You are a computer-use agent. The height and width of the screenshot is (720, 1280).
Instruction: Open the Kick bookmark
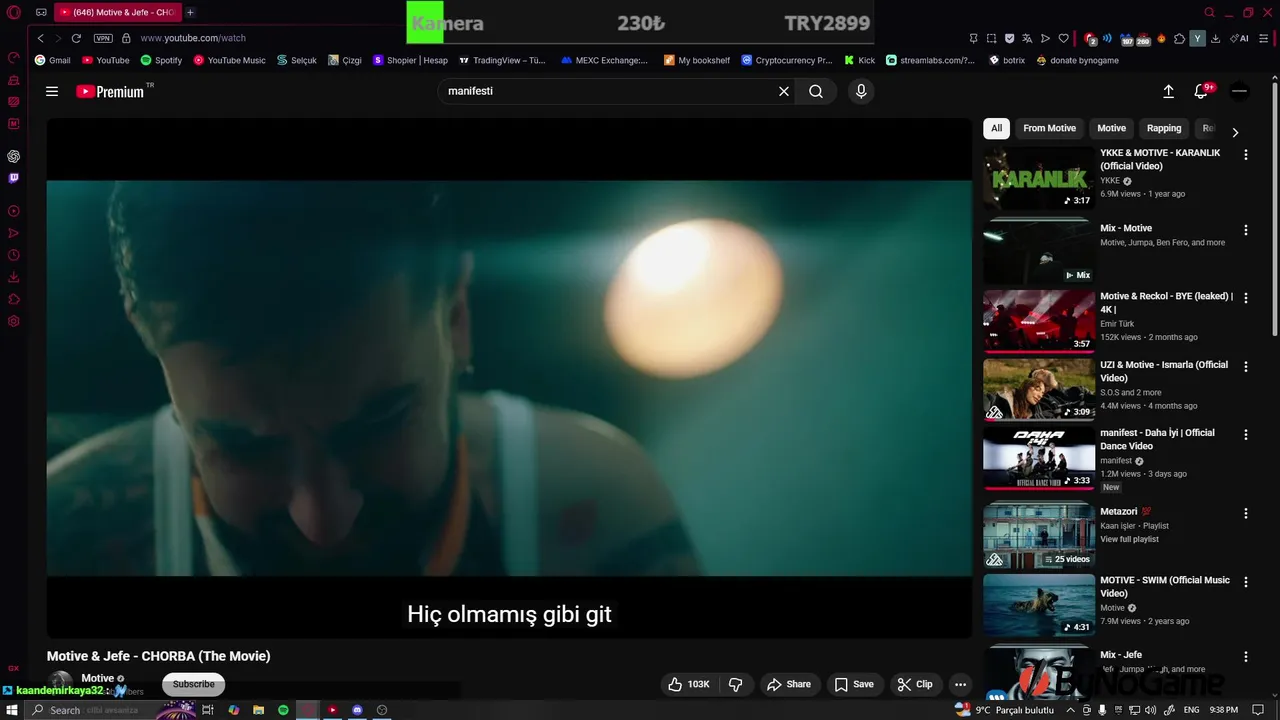click(859, 60)
